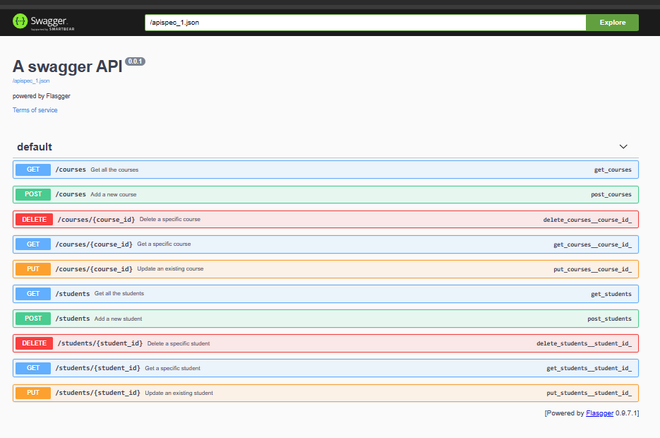Screen dimensions: 660x438
Task: Click the post_students operation ID
Action: pyautogui.click(x=609, y=319)
